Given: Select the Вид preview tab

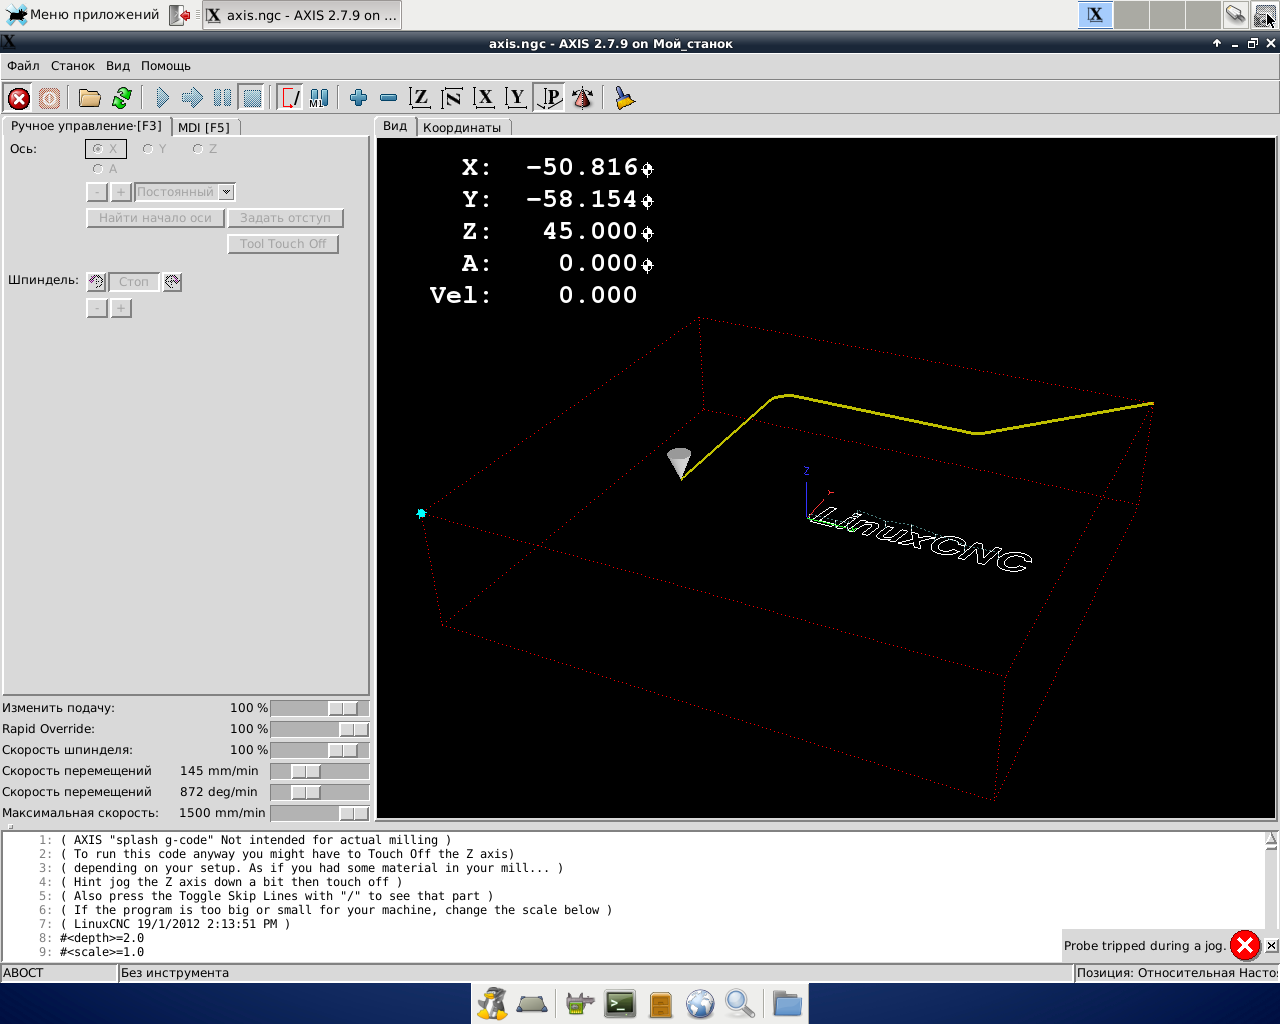Looking at the screenshot, I should point(395,126).
